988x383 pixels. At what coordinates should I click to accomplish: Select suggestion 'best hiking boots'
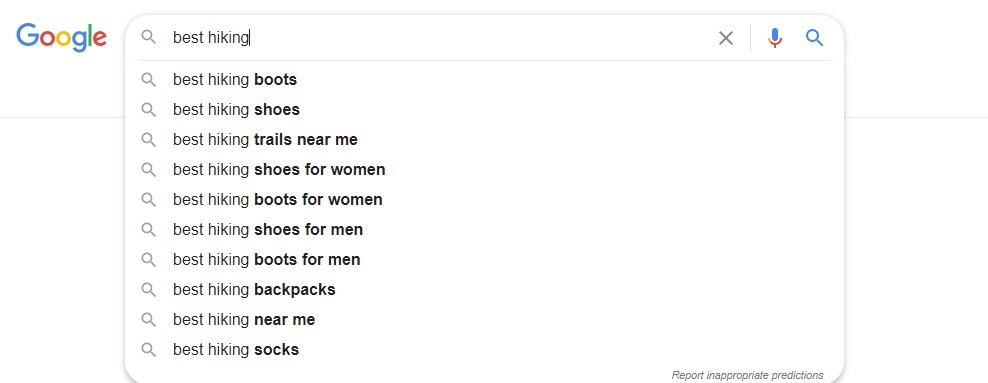[484, 80]
